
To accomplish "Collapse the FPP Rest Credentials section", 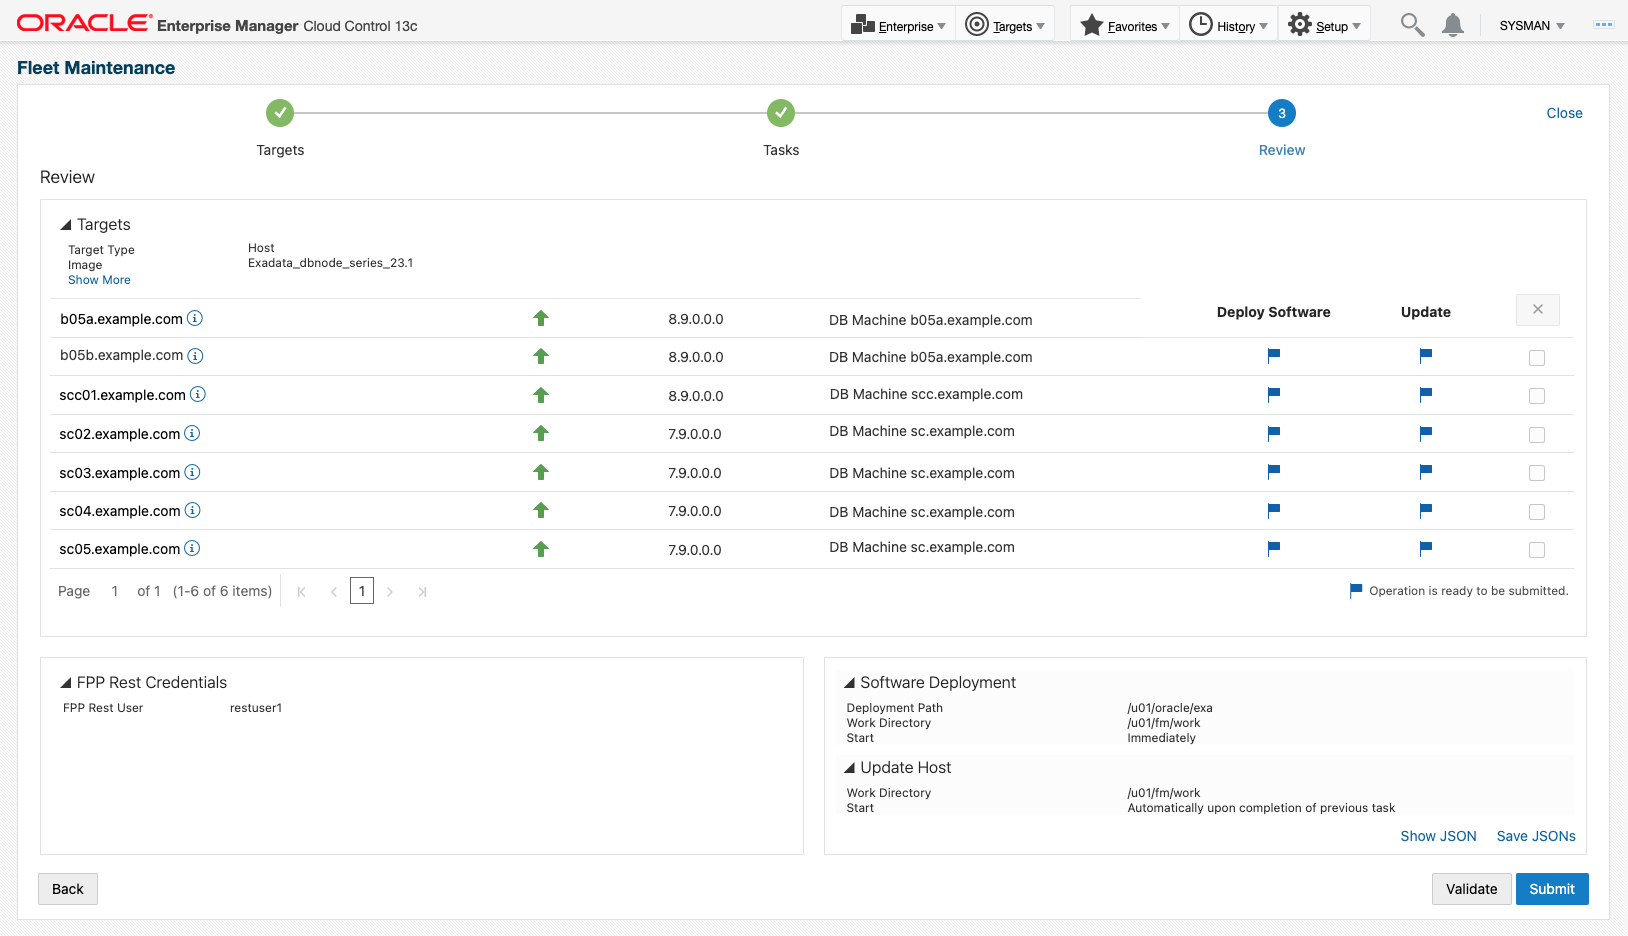I will point(66,683).
